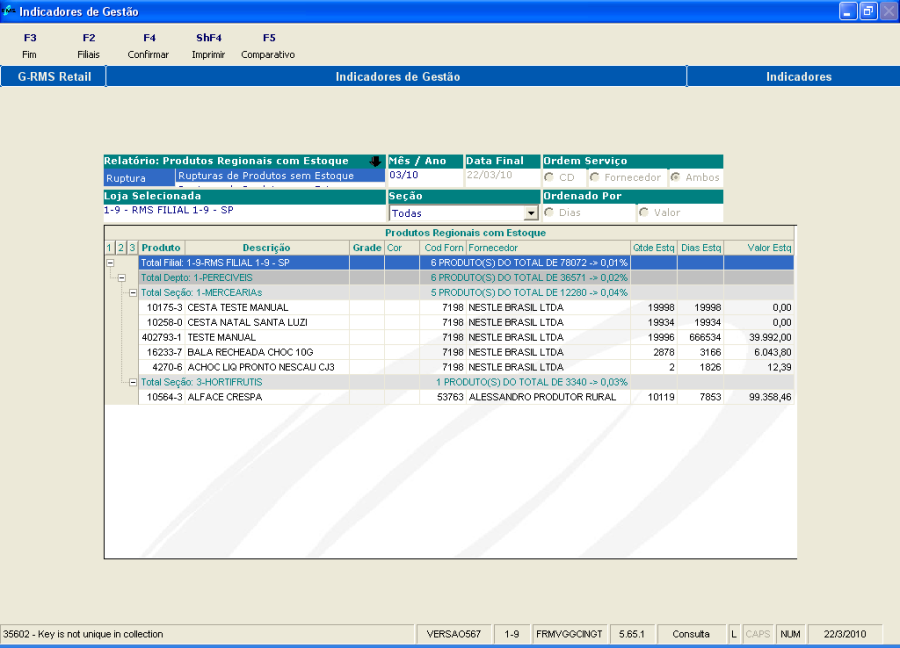Select the CD radio button
This screenshot has height=648, width=900.
549,177
